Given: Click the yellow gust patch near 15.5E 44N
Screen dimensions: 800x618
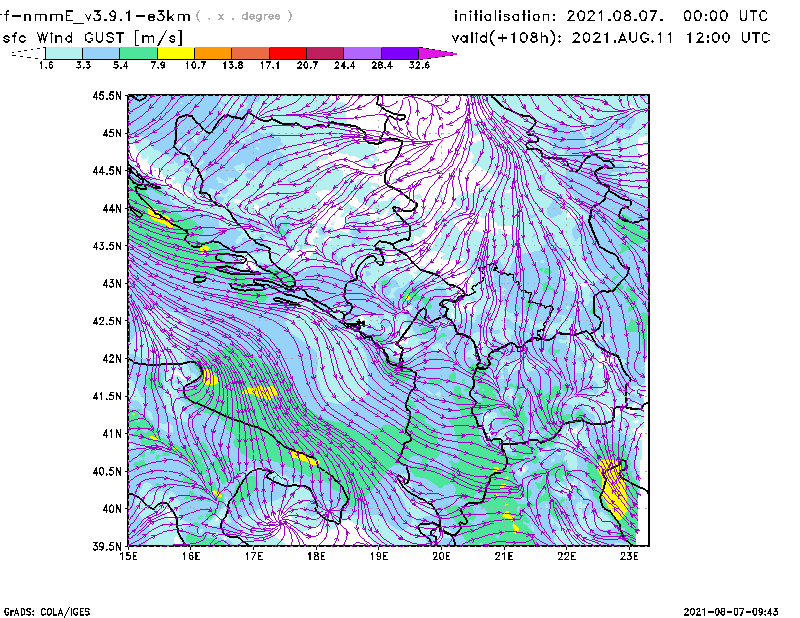Looking at the screenshot, I should (x=160, y=217).
